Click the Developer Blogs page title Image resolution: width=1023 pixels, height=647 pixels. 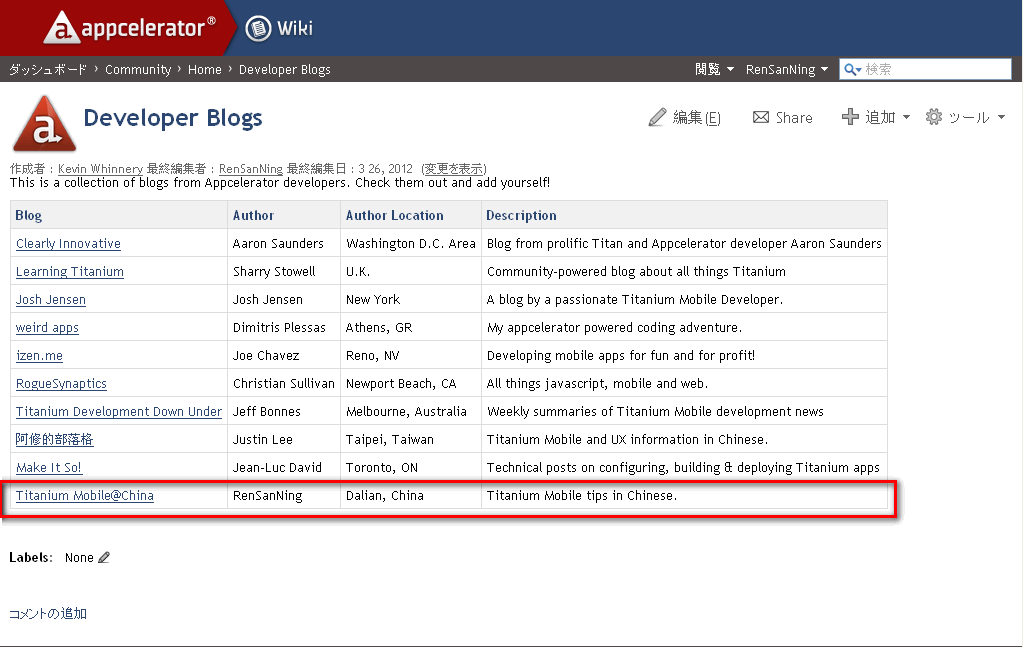click(173, 118)
